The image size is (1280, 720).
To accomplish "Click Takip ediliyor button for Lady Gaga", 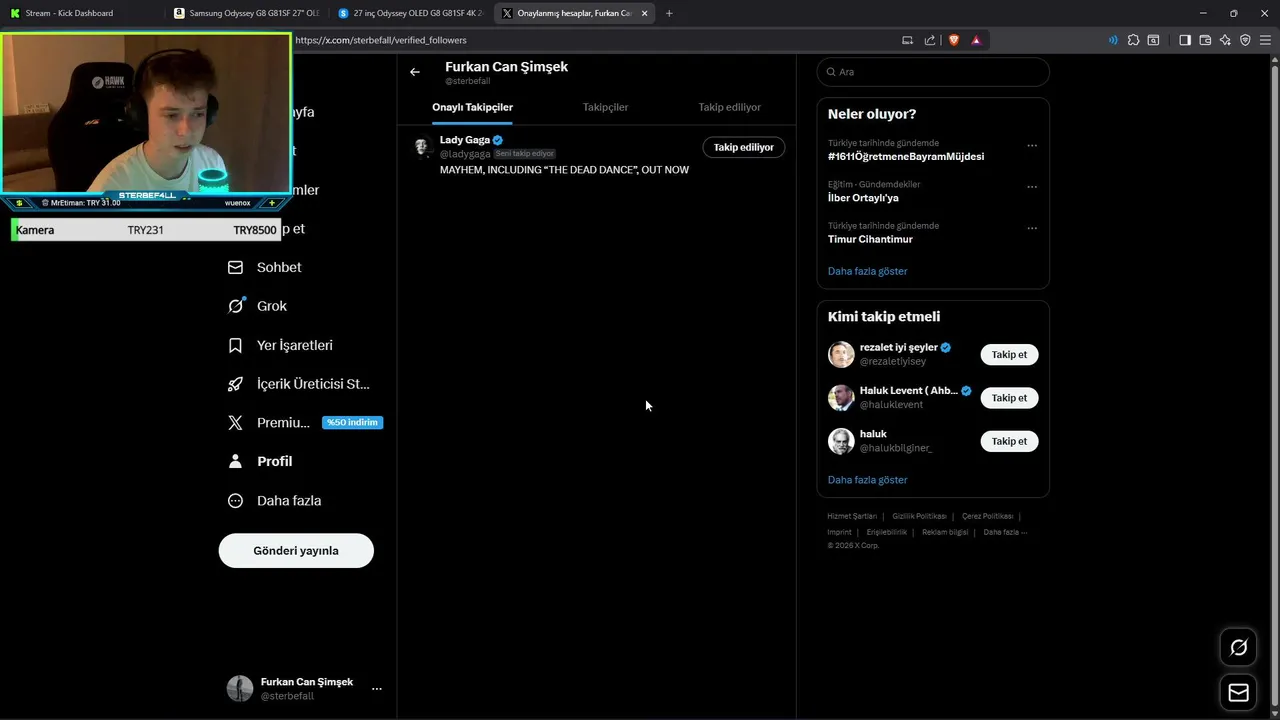I will pos(743,147).
